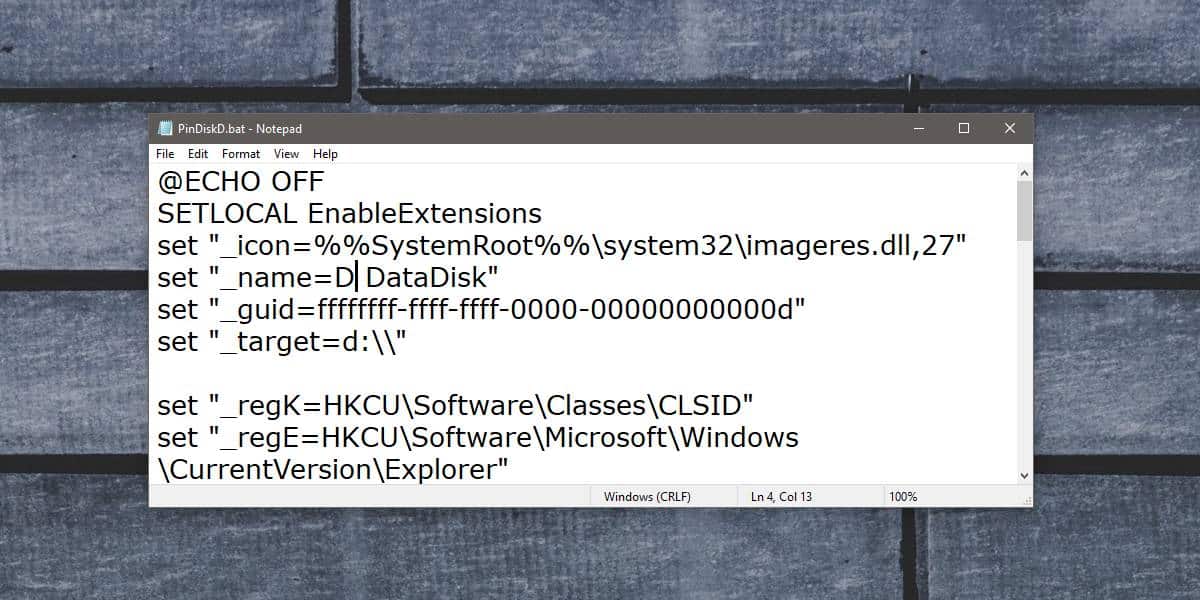
Task: Click the scroll down arrow
Action: [x=1023, y=474]
